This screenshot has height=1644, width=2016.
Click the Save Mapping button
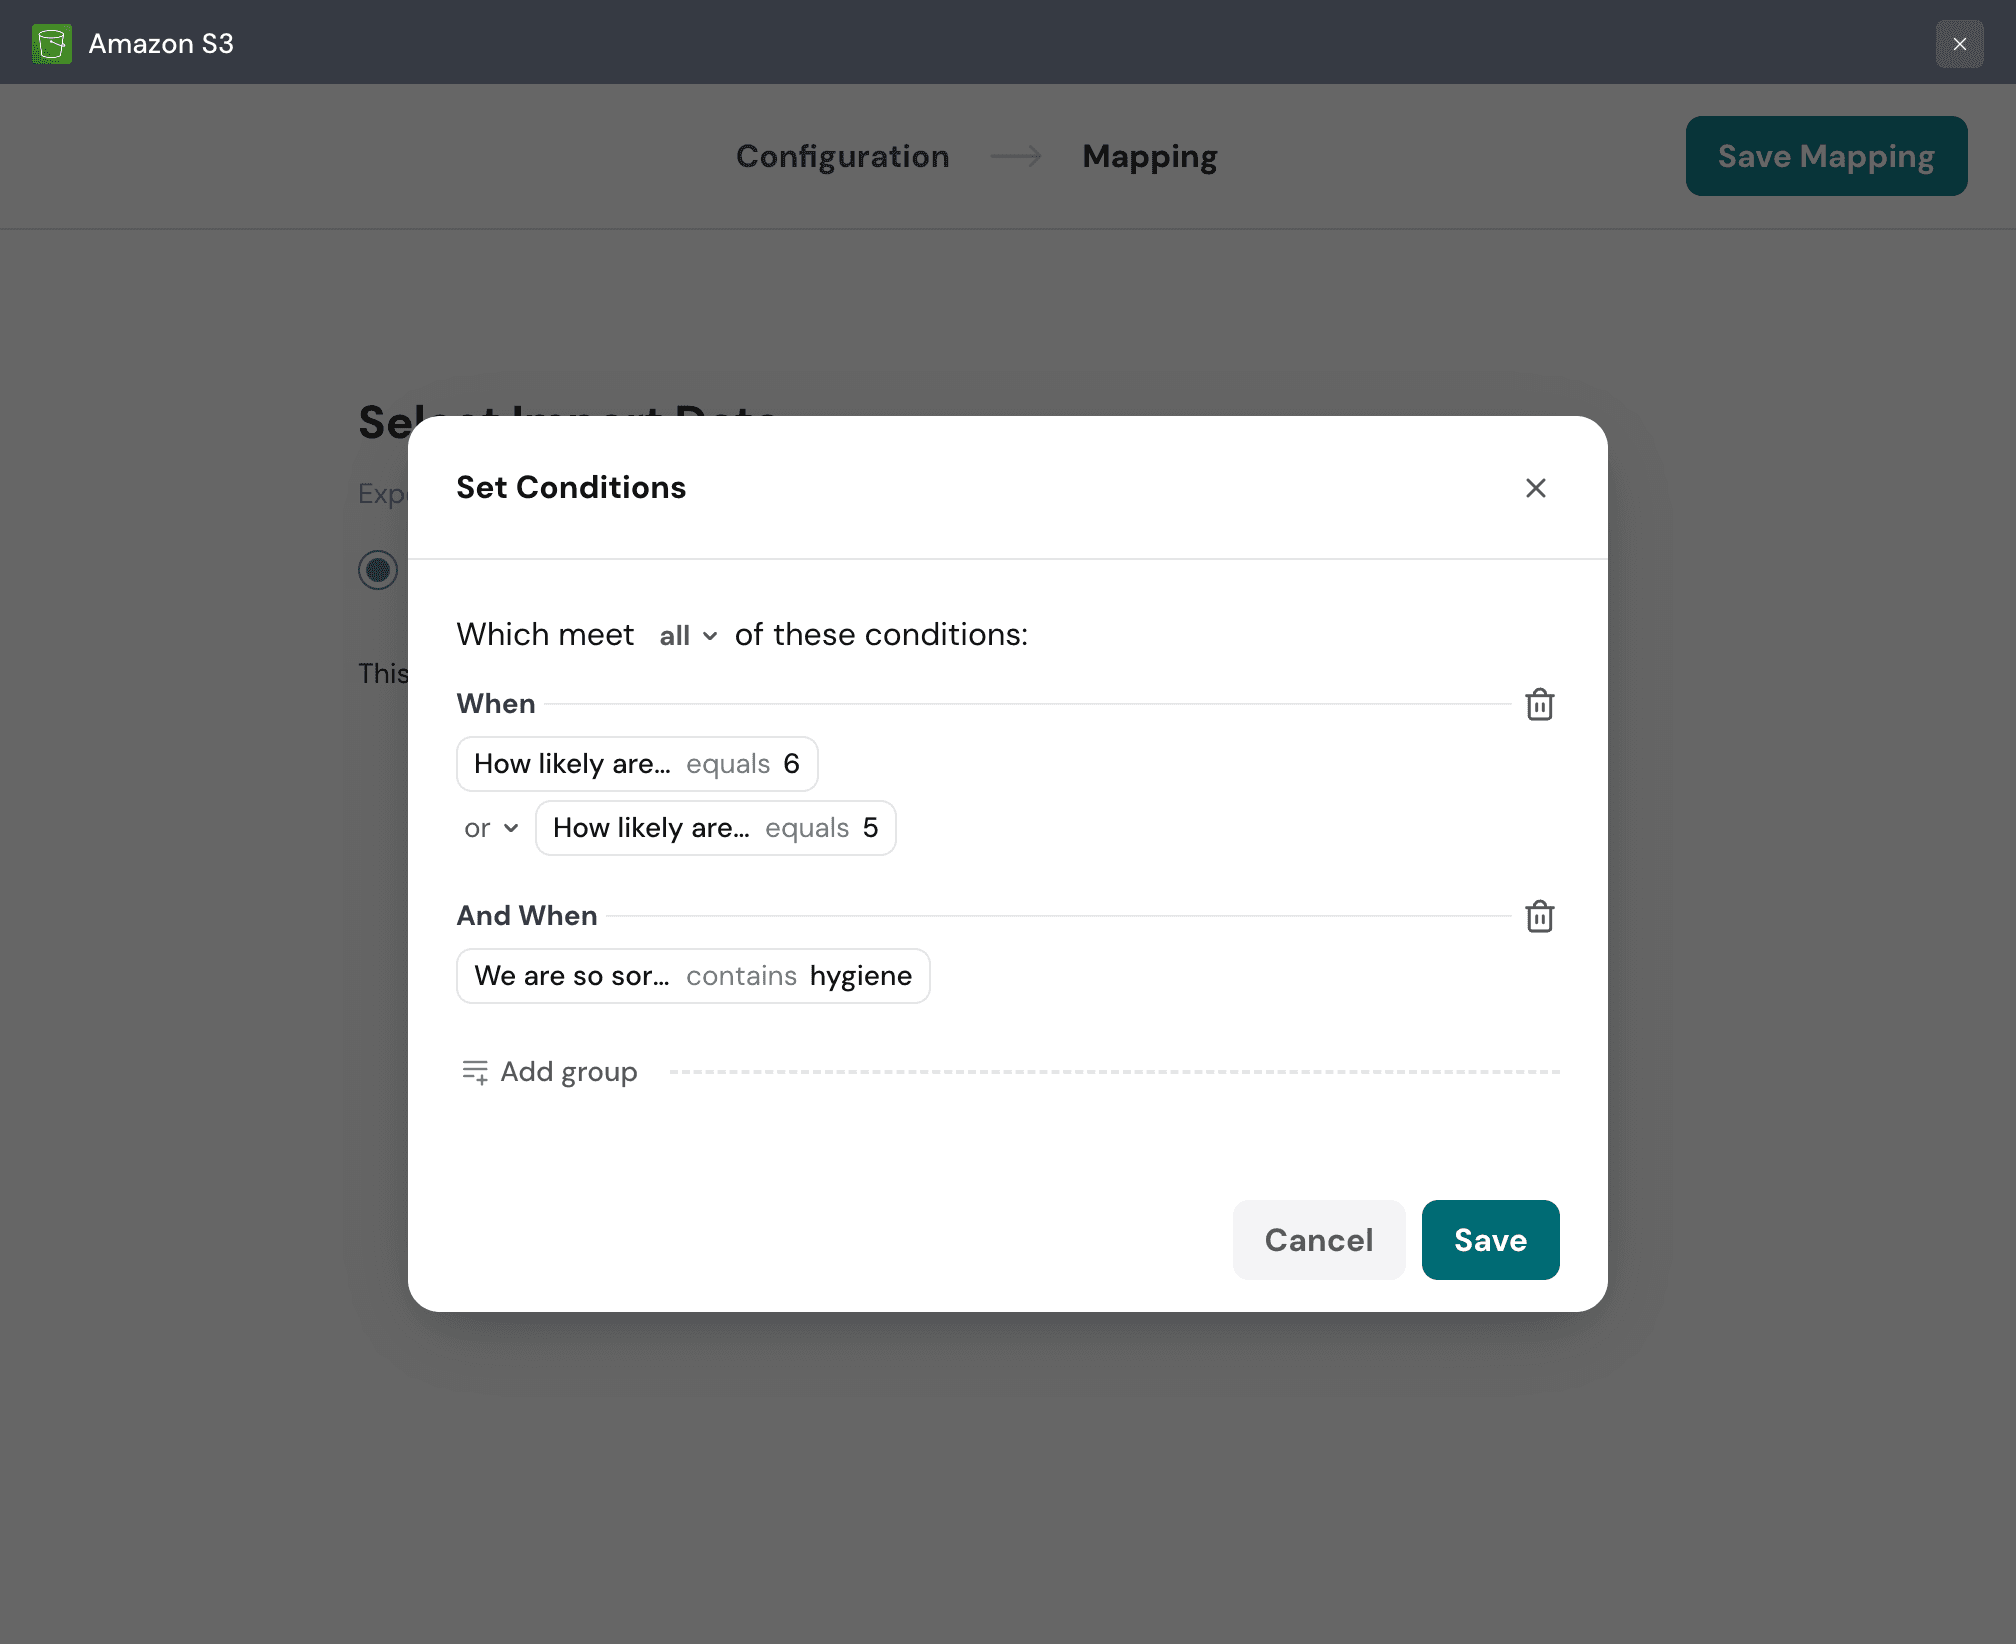(x=1826, y=156)
